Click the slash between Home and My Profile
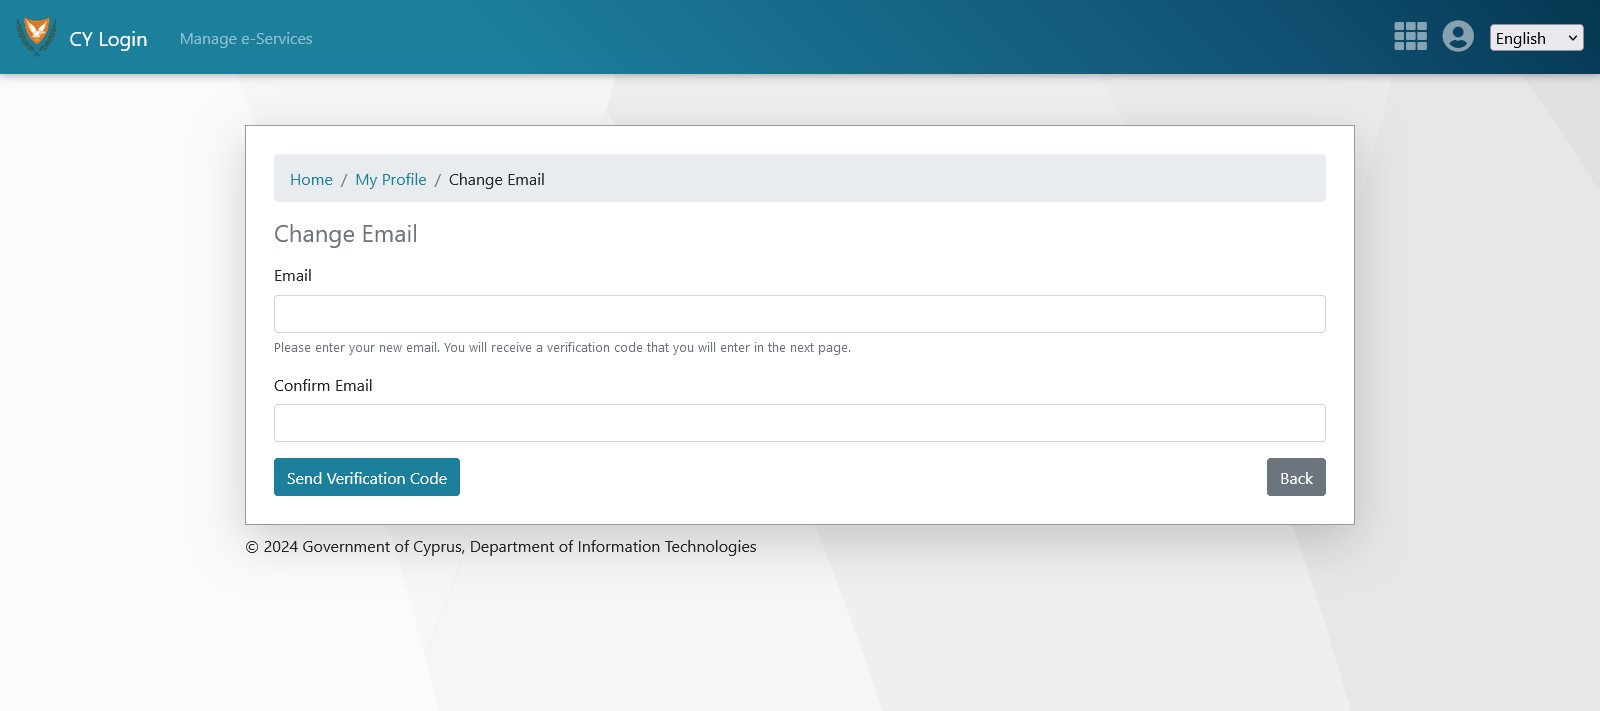 pos(344,180)
